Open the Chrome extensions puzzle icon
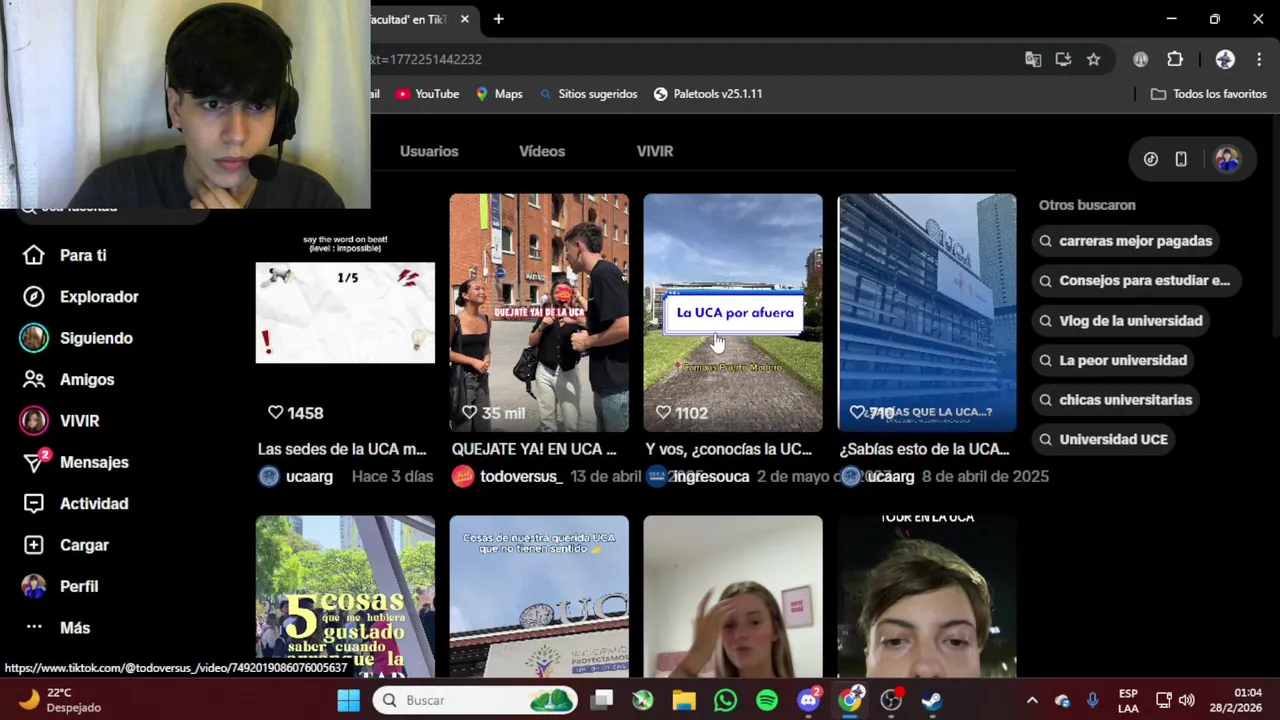Screen dimensions: 1280x720 pos(1175,60)
